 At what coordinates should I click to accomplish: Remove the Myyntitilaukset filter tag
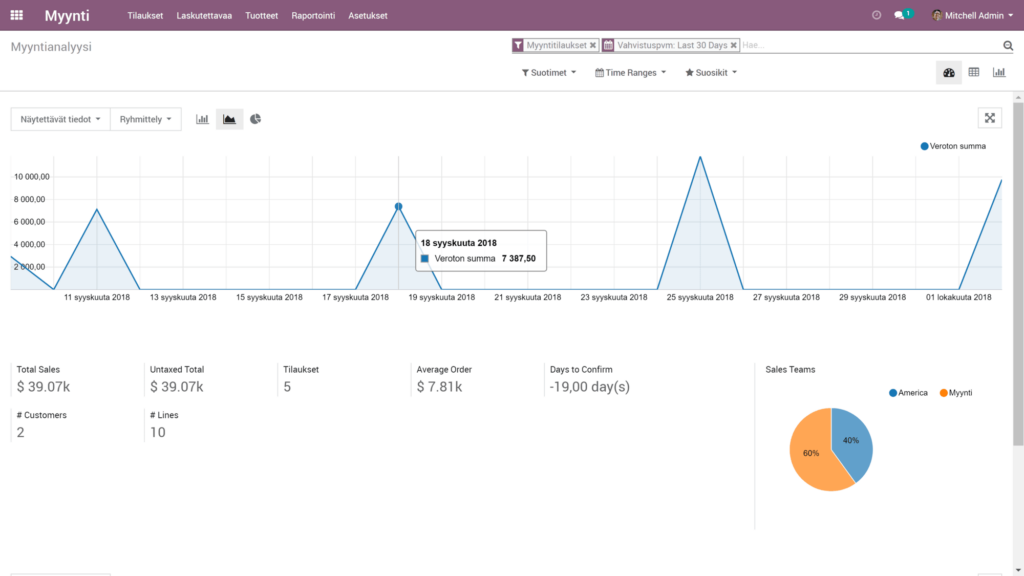point(593,45)
